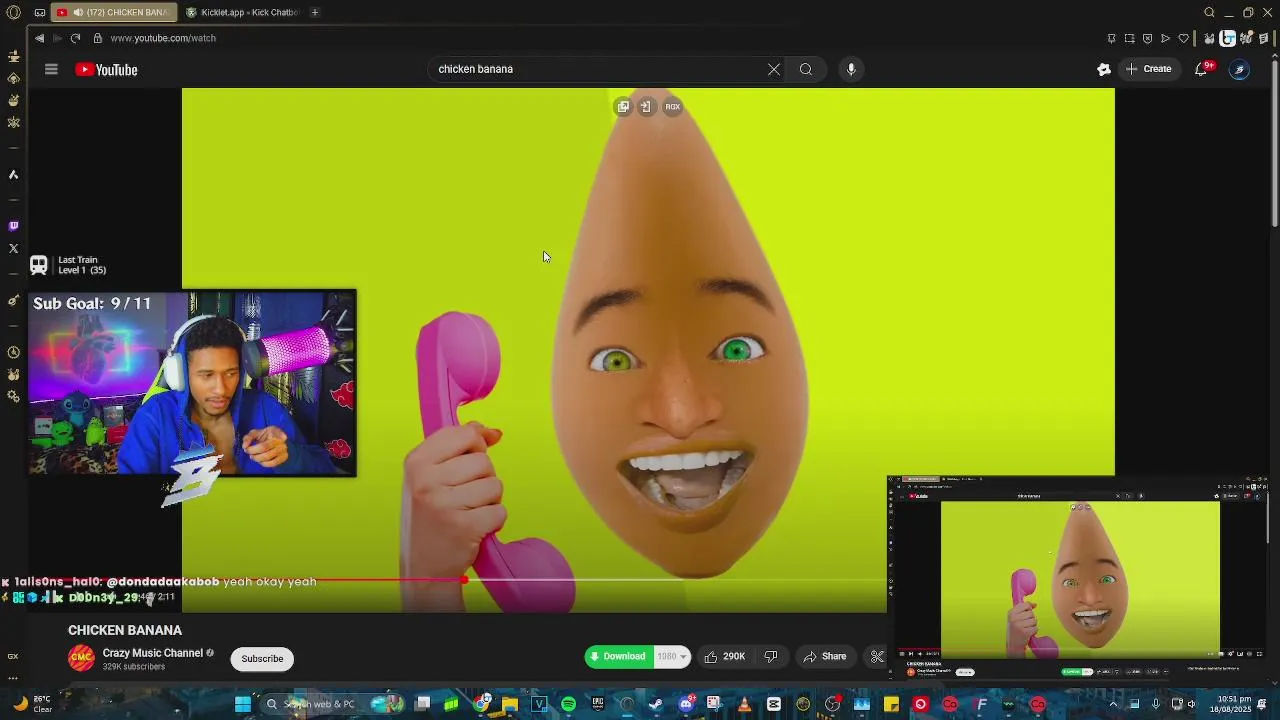
Task: Open Steam from the taskbar
Action: click(655, 704)
